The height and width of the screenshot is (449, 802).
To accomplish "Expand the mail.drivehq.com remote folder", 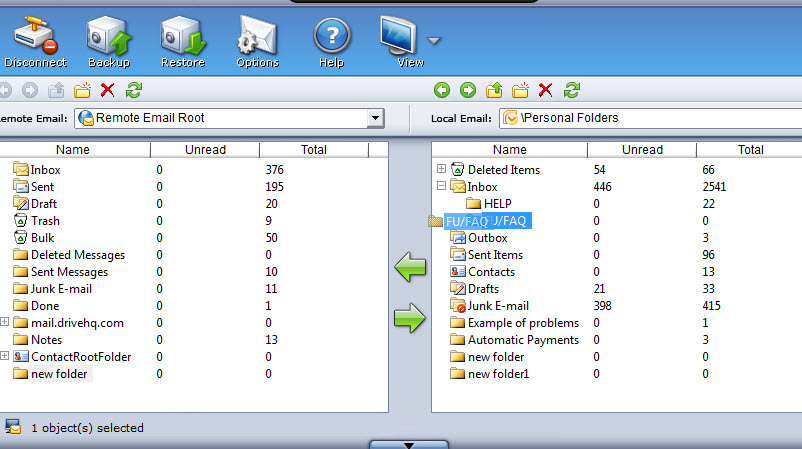I will pos(5,322).
